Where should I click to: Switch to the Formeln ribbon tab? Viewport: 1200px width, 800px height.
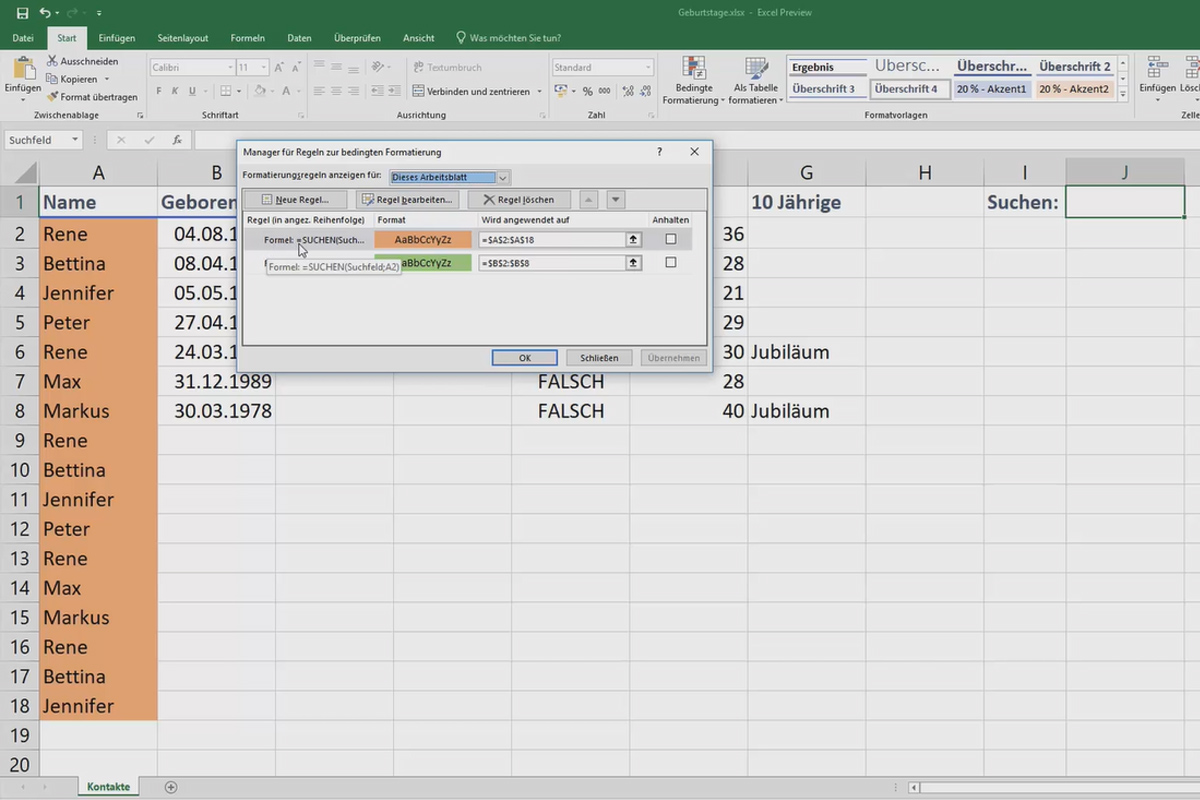pyautogui.click(x=247, y=38)
